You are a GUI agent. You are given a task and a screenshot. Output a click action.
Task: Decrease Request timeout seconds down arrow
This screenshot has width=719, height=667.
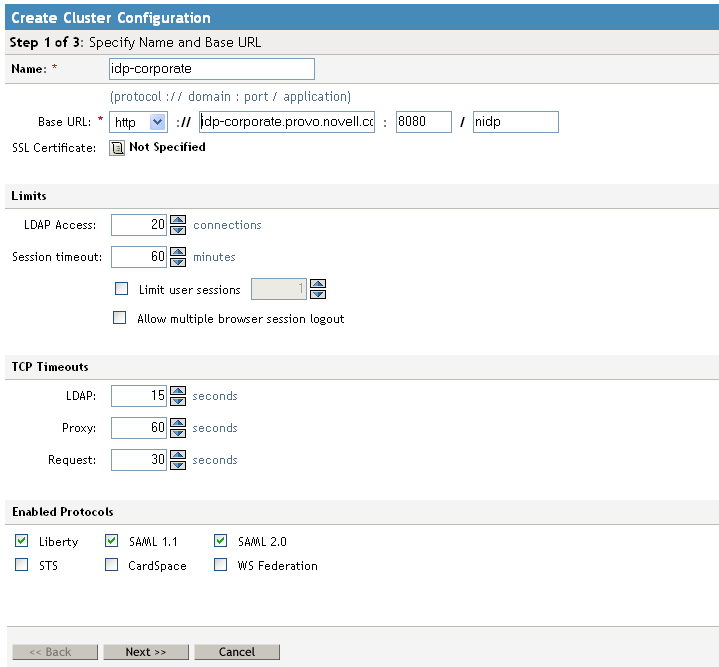(178, 465)
